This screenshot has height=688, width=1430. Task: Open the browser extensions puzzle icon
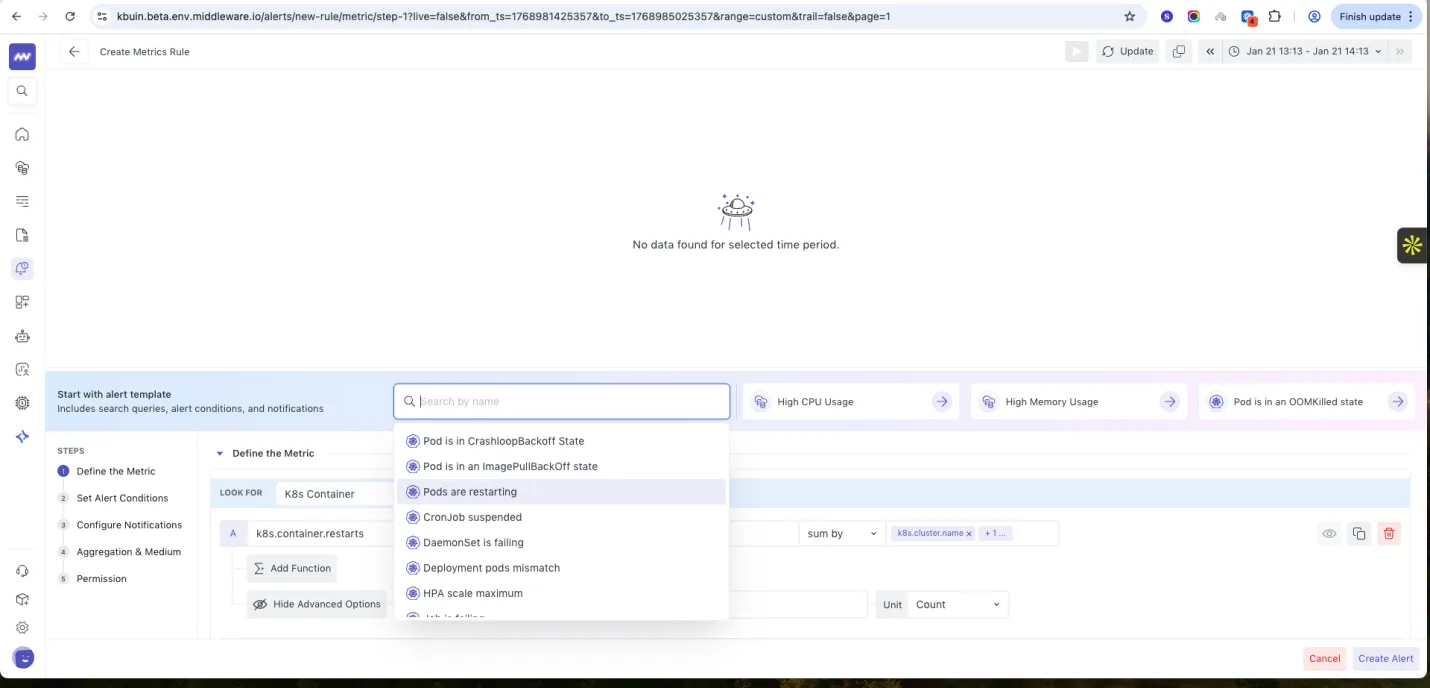click(x=1275, y=16)
